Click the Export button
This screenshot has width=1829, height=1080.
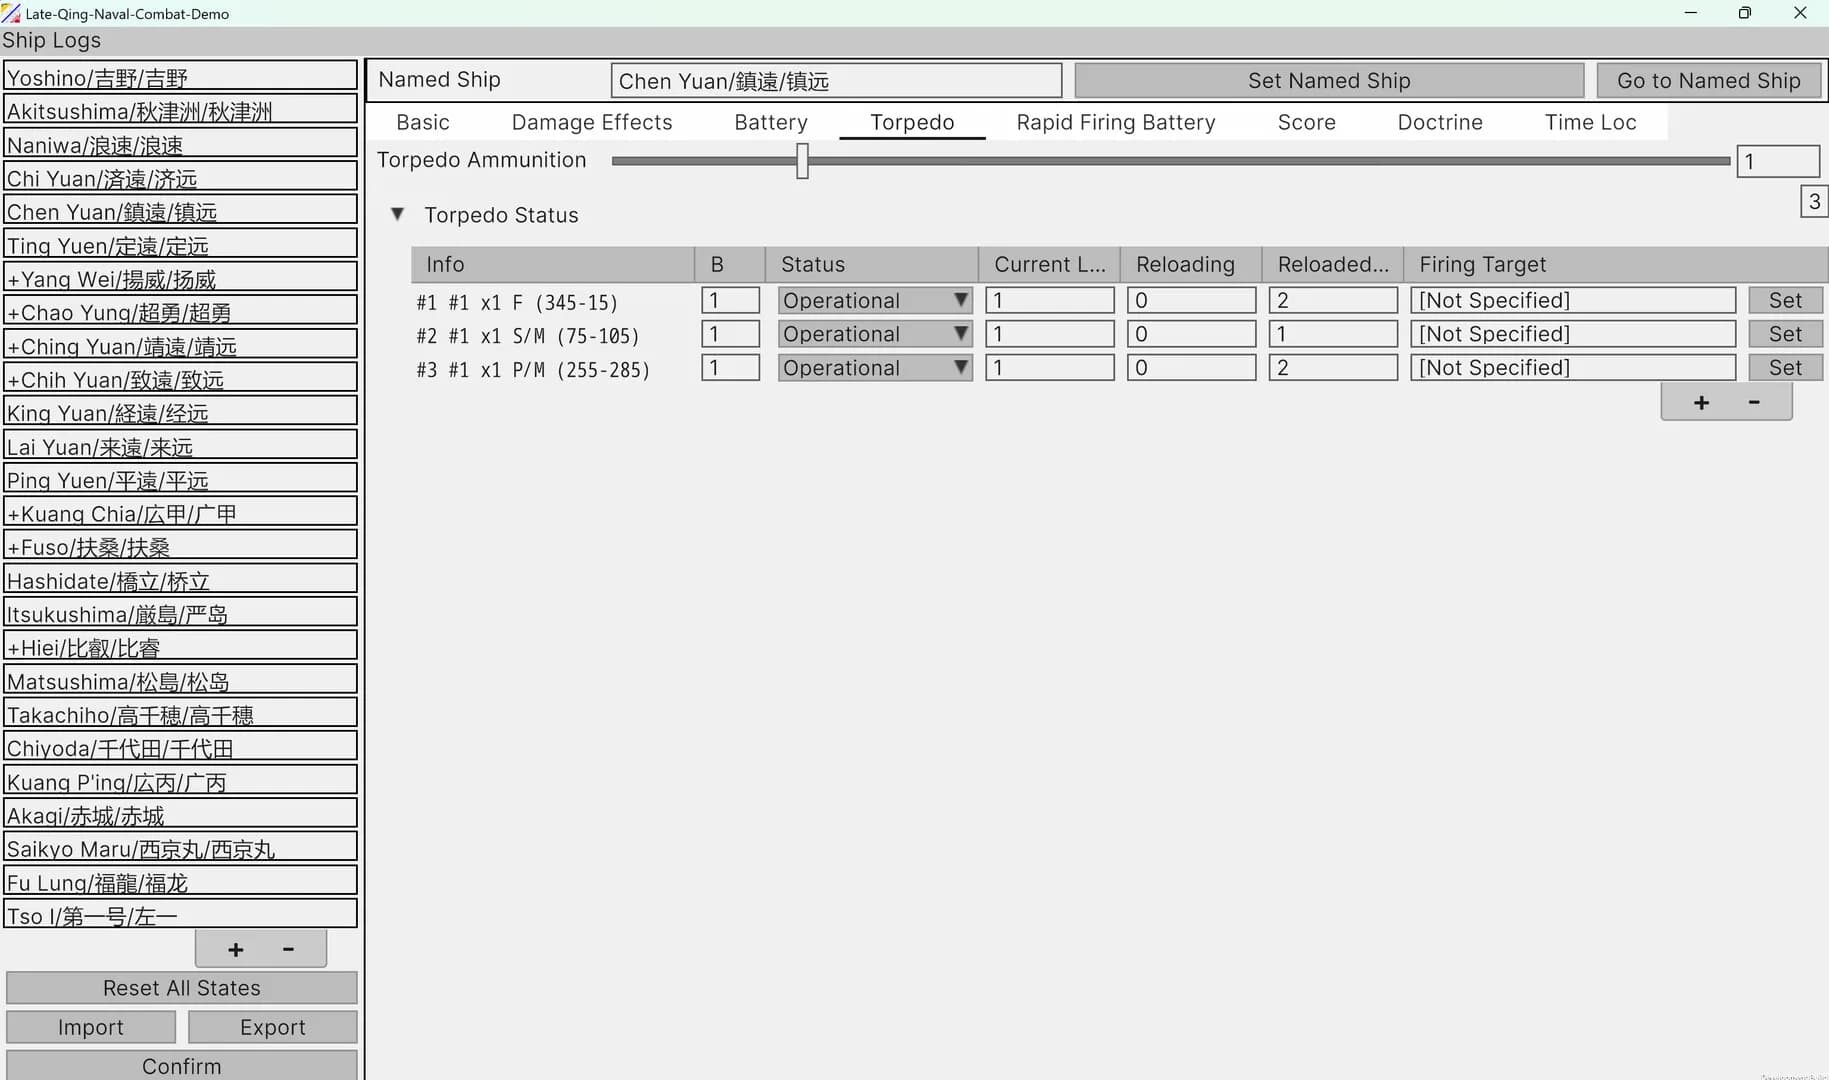(272, 1027)
